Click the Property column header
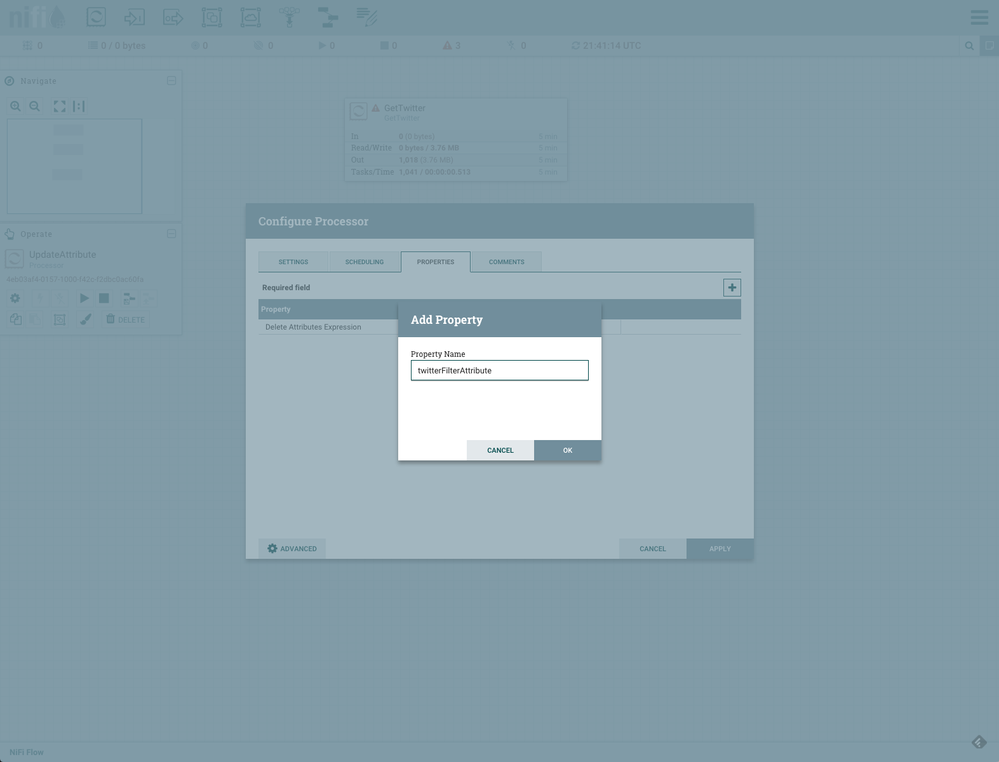Image resolution: width=999 pixels, height=762 pixels. click(x=275, y=309)
